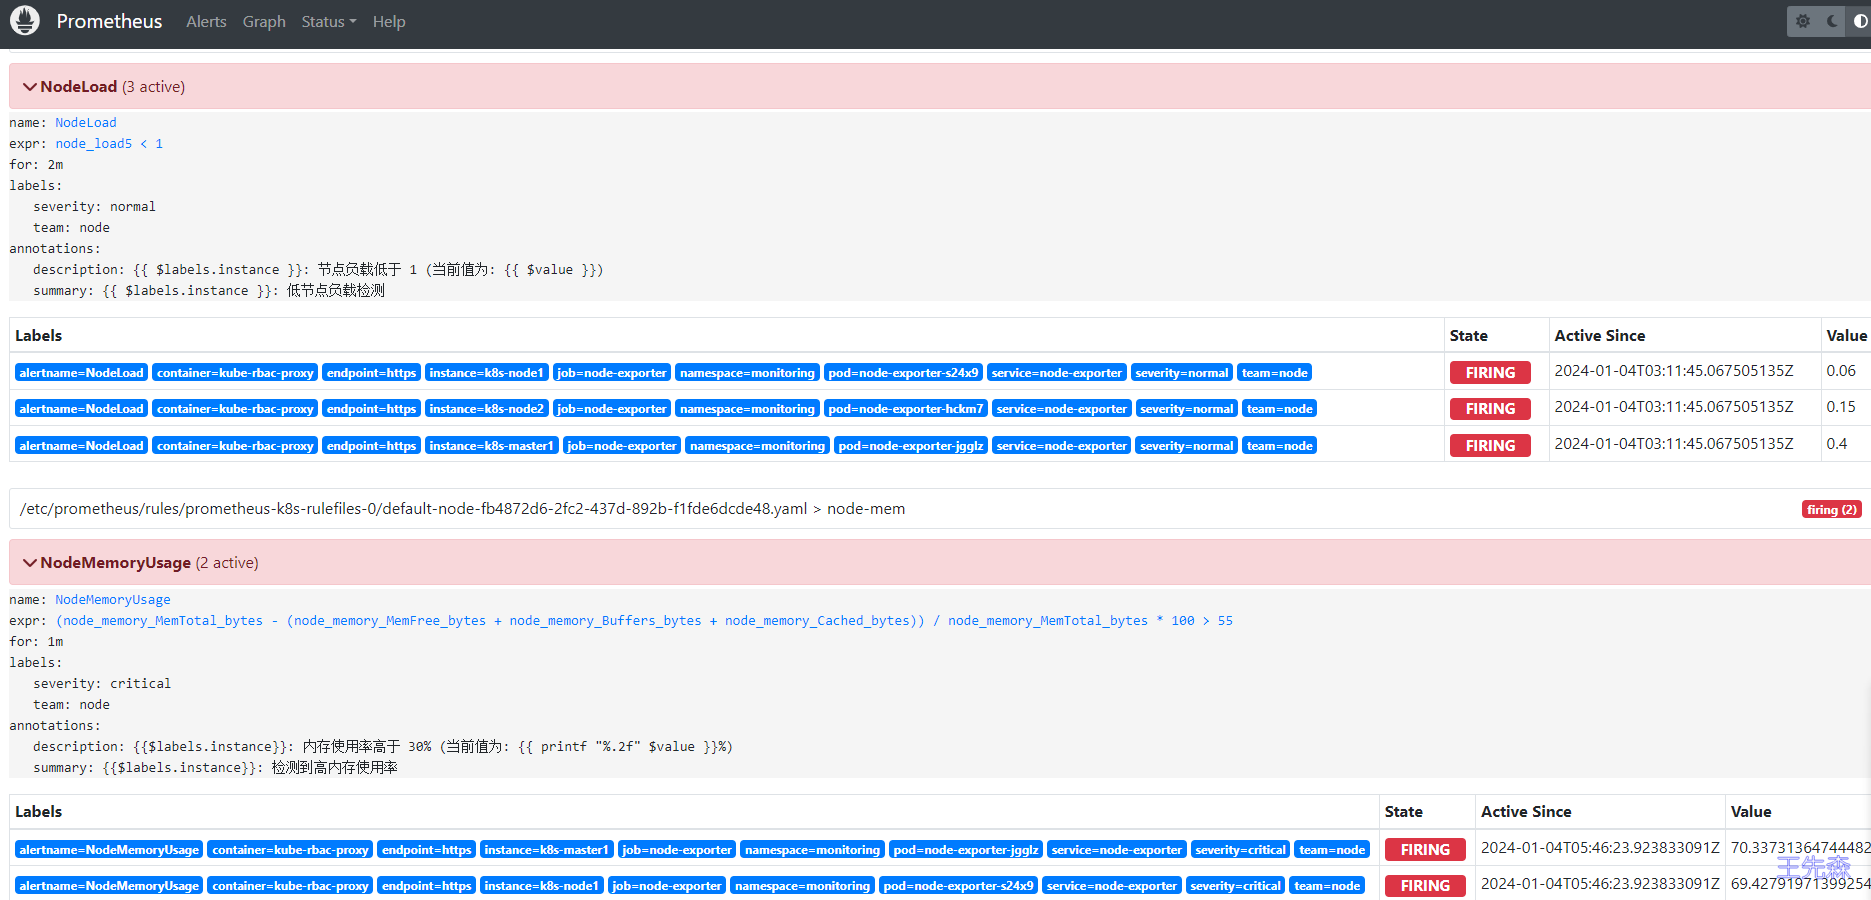Switch to dark theme with moon icon

1832,21
